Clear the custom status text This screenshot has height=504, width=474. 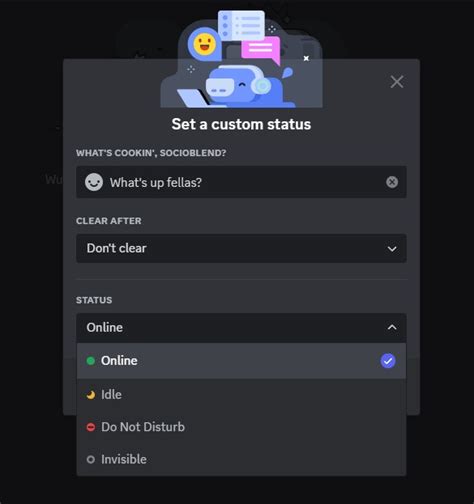(x=392, y=182)
